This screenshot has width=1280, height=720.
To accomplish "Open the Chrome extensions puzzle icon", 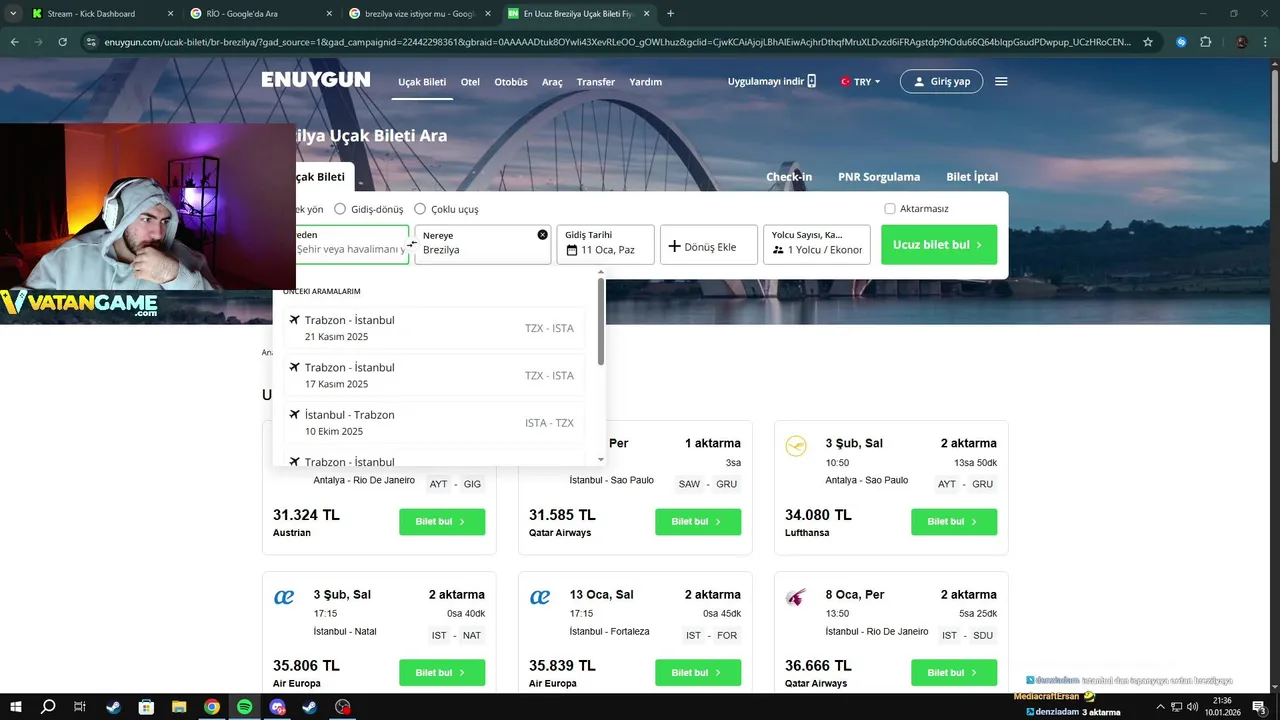I will pyautogui.click(x=1205, y=42).
